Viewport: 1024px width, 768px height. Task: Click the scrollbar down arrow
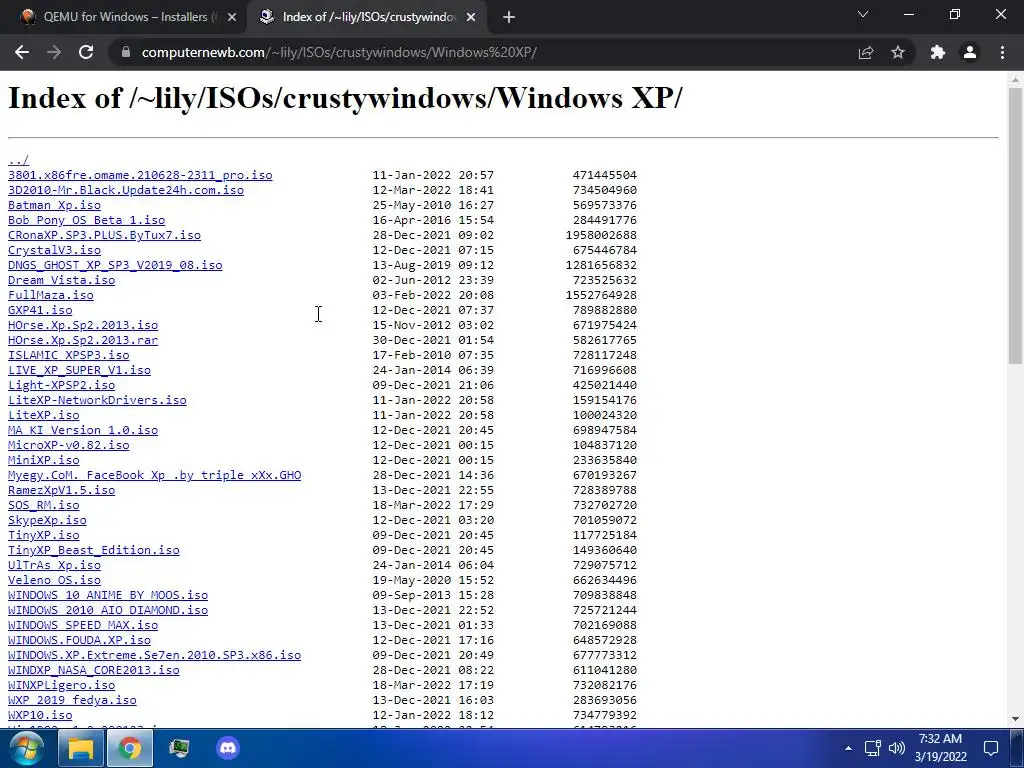click(1015, 720)
